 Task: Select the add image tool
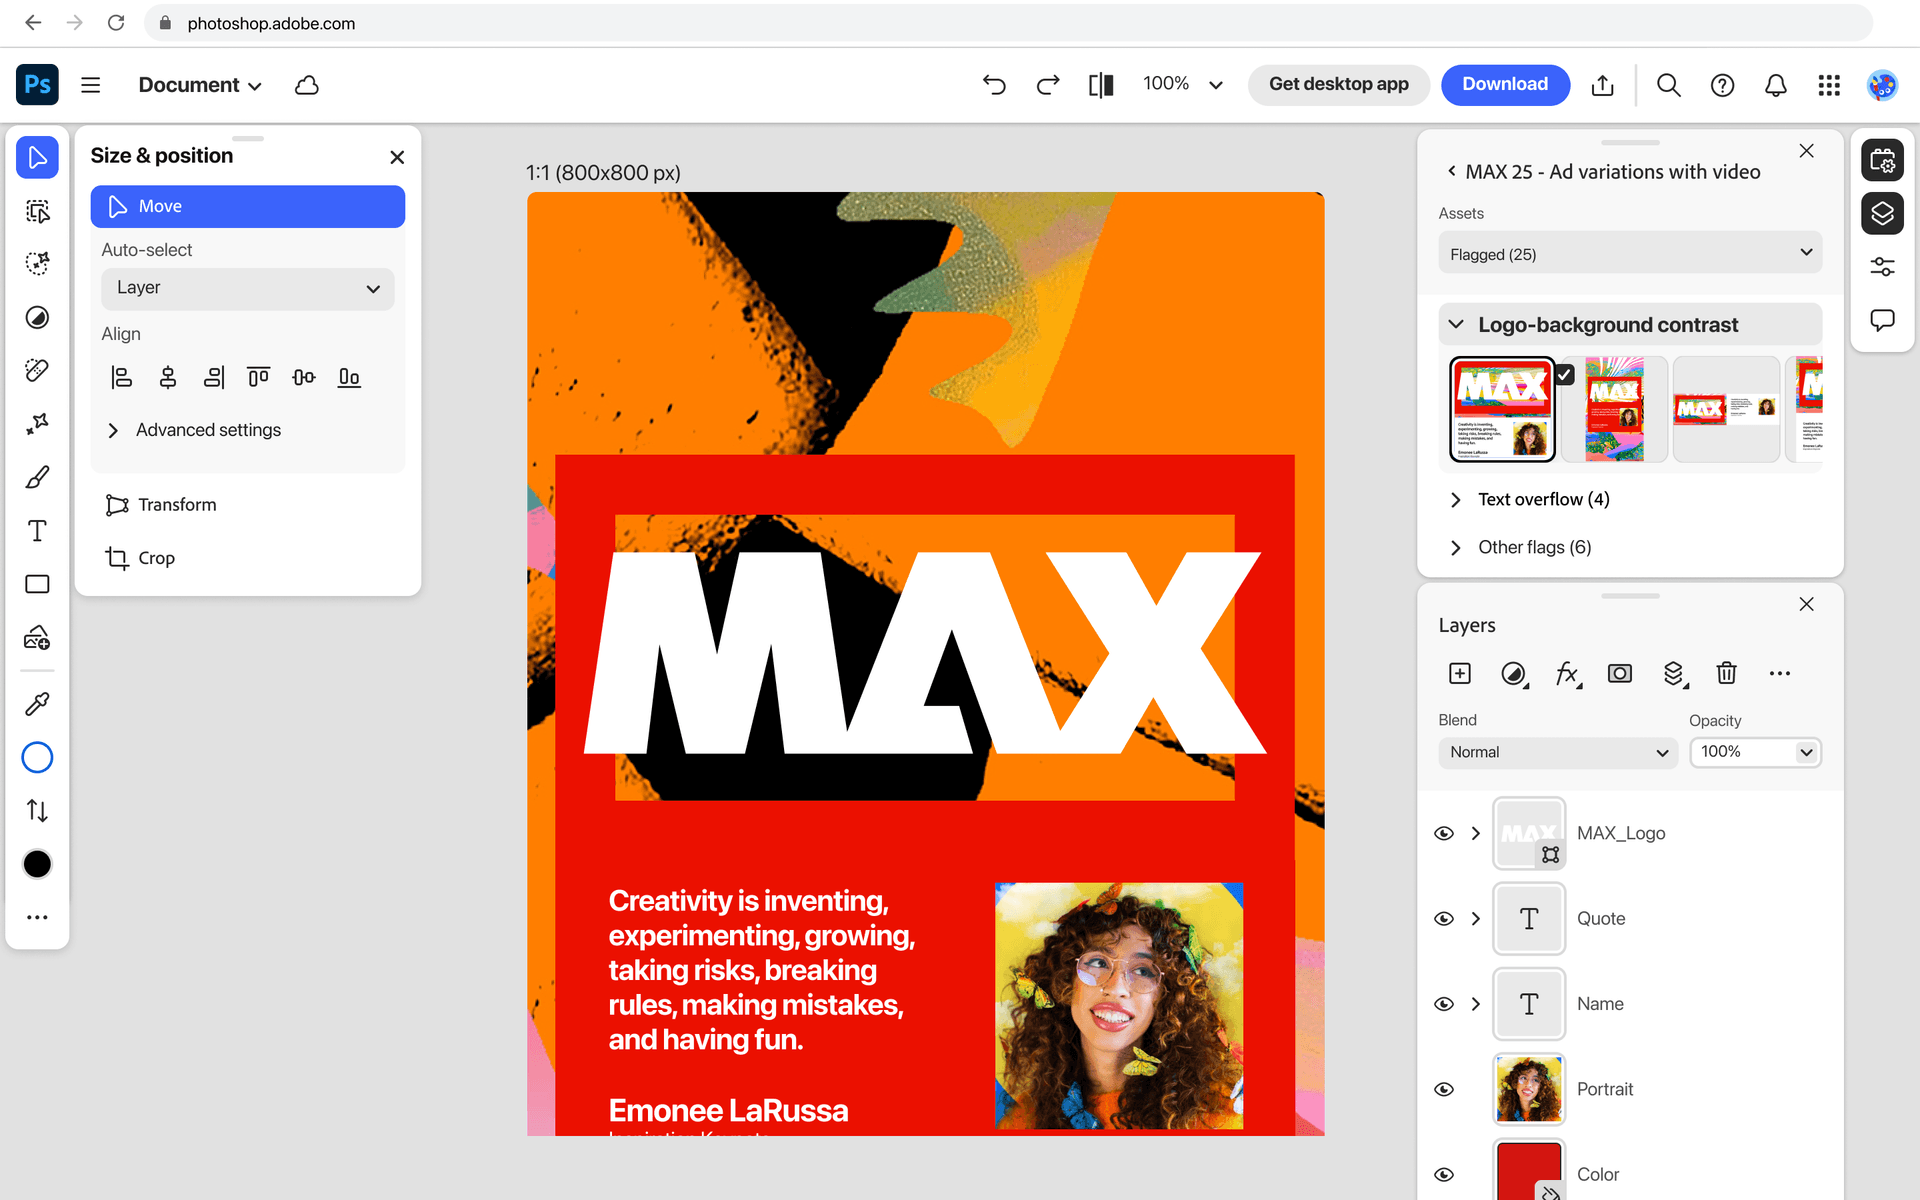tap(37, 637)
